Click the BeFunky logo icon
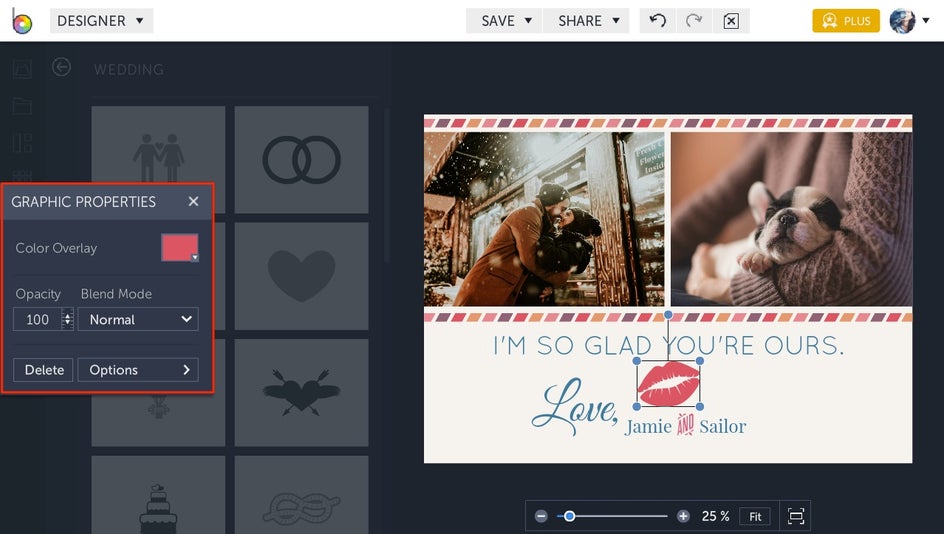 pyautogui.click(x=22, y=22)
